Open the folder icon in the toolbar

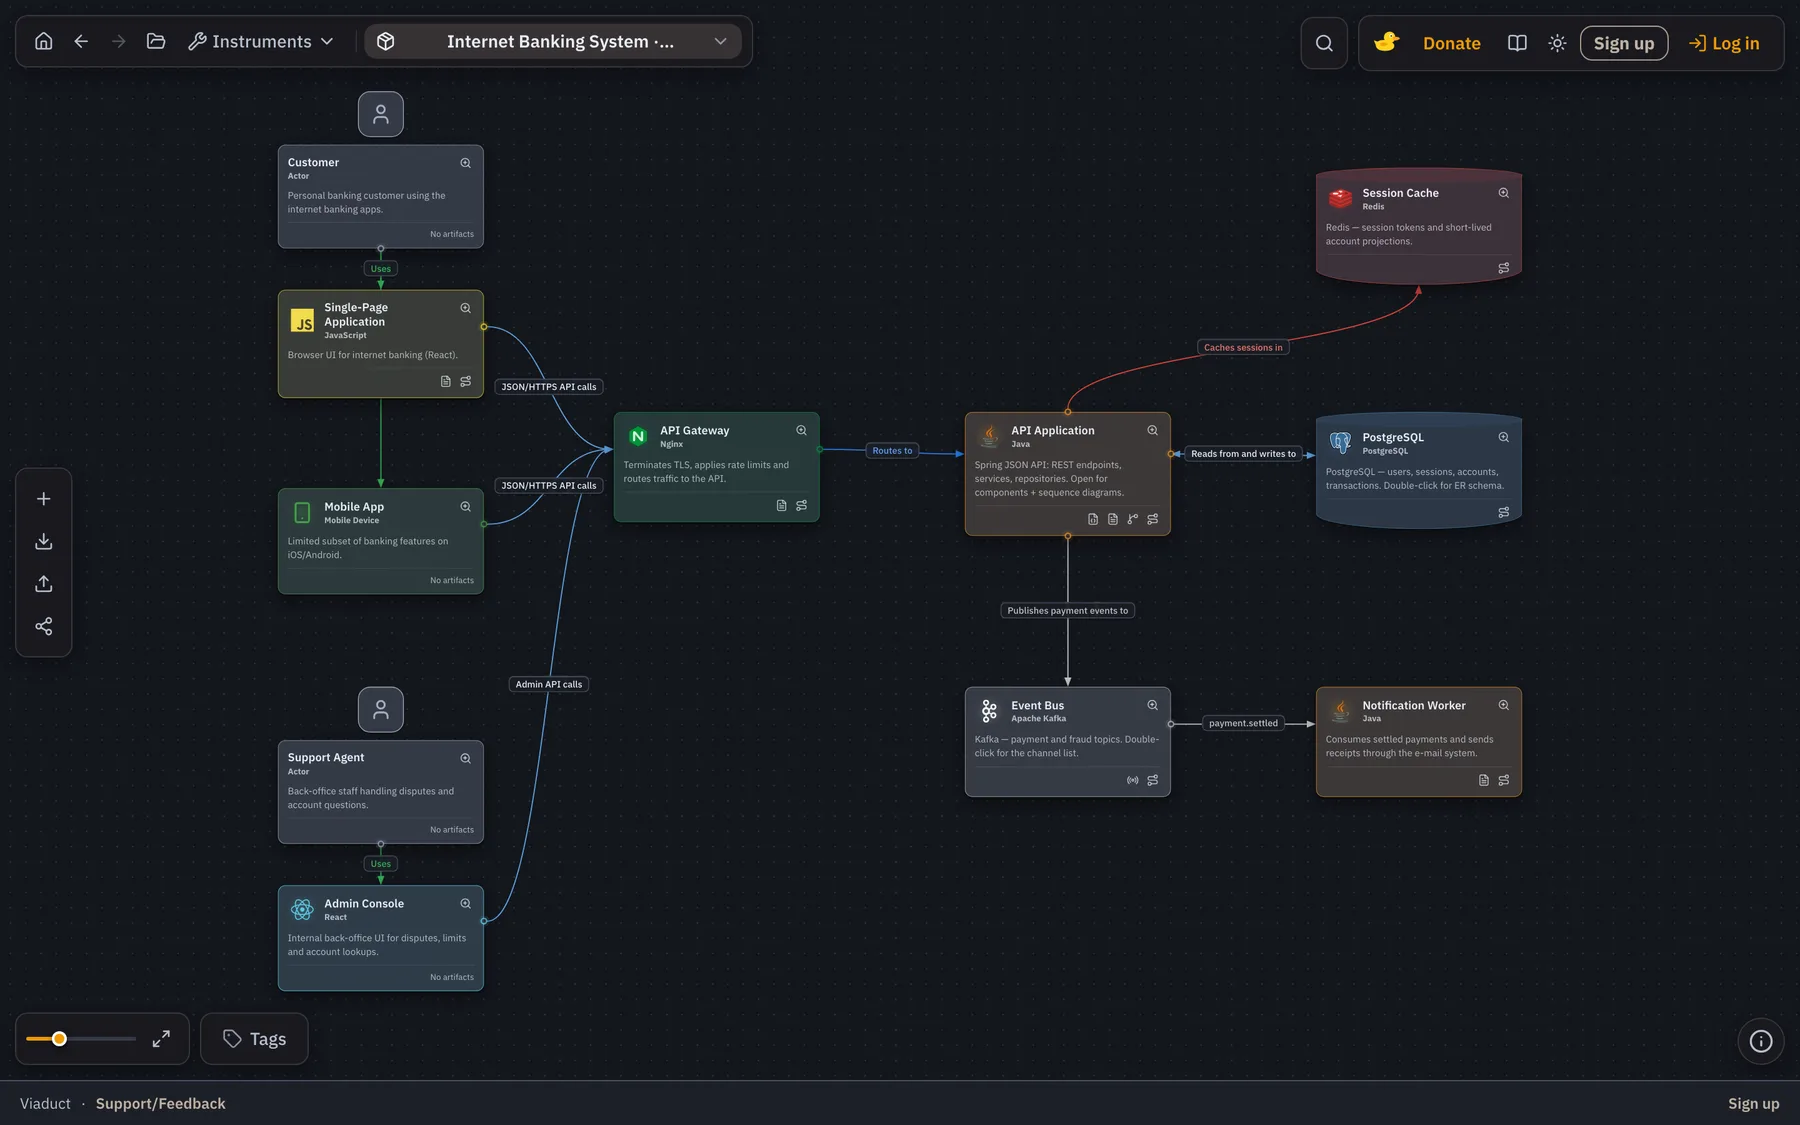(156, 42)
